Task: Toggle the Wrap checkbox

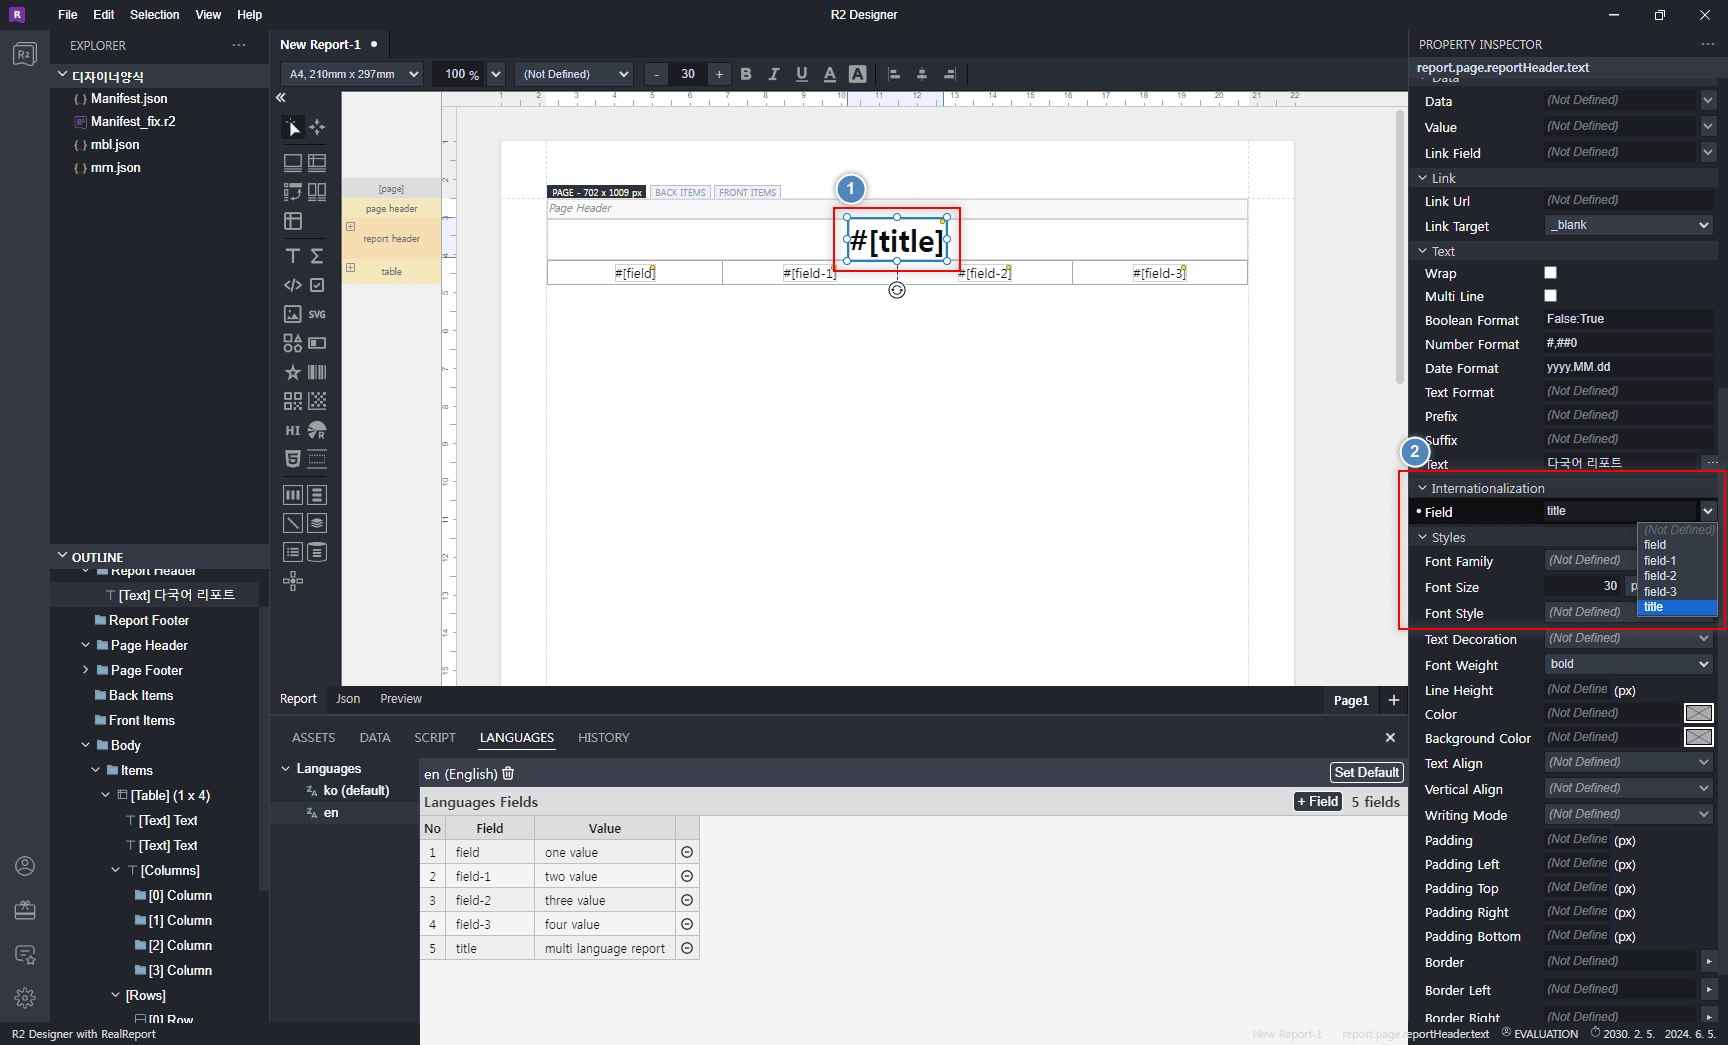Action: pos(1550,272)
